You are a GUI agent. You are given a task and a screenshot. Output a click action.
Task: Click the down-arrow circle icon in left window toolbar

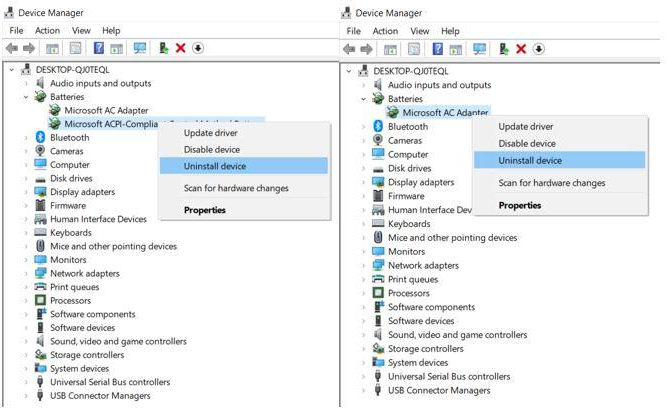point(198,48)
